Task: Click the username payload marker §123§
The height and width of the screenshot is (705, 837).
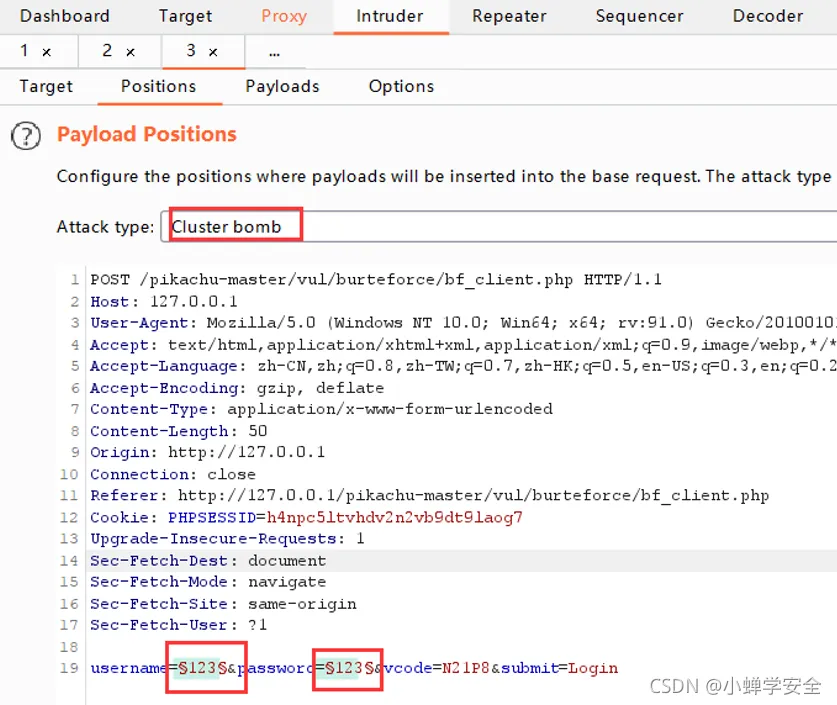Action: pos(203,668)
